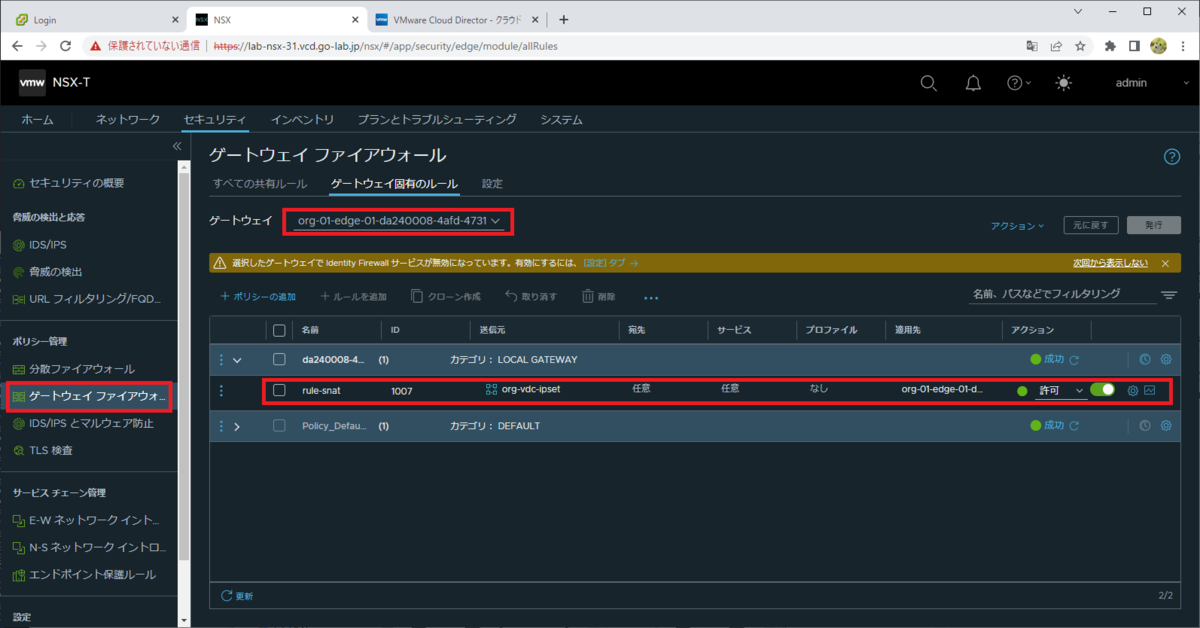Collapse the da240008 policy section
1200x628 pixels.
(237, 360)
